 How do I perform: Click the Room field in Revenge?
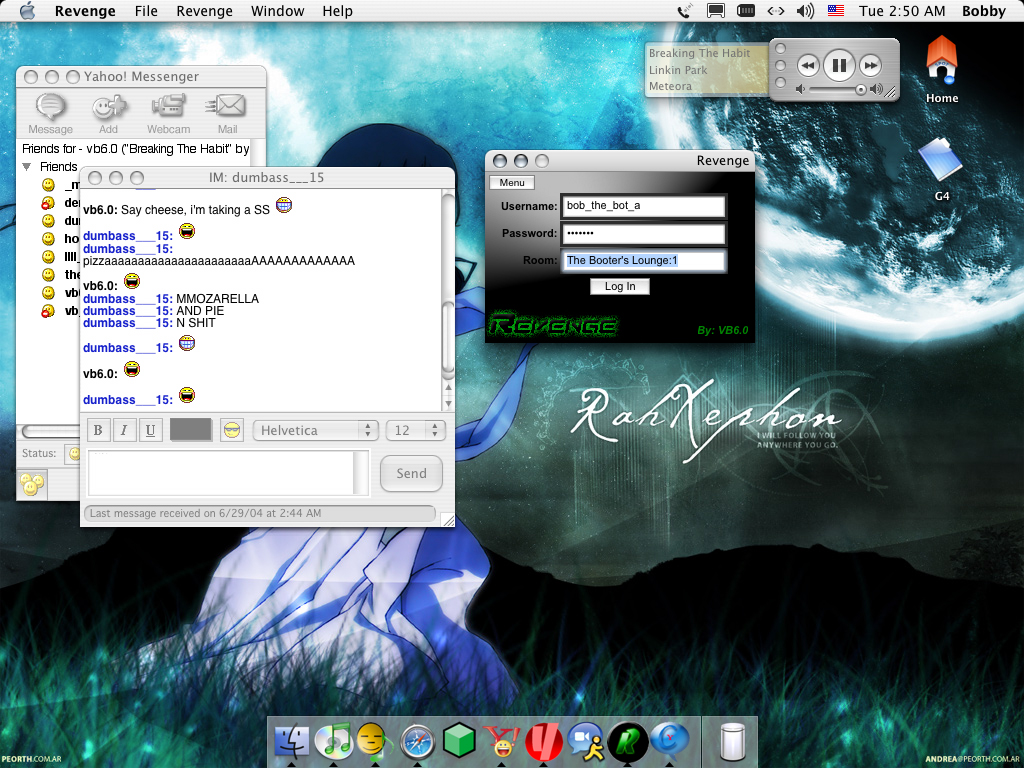(x=643, y=261)
